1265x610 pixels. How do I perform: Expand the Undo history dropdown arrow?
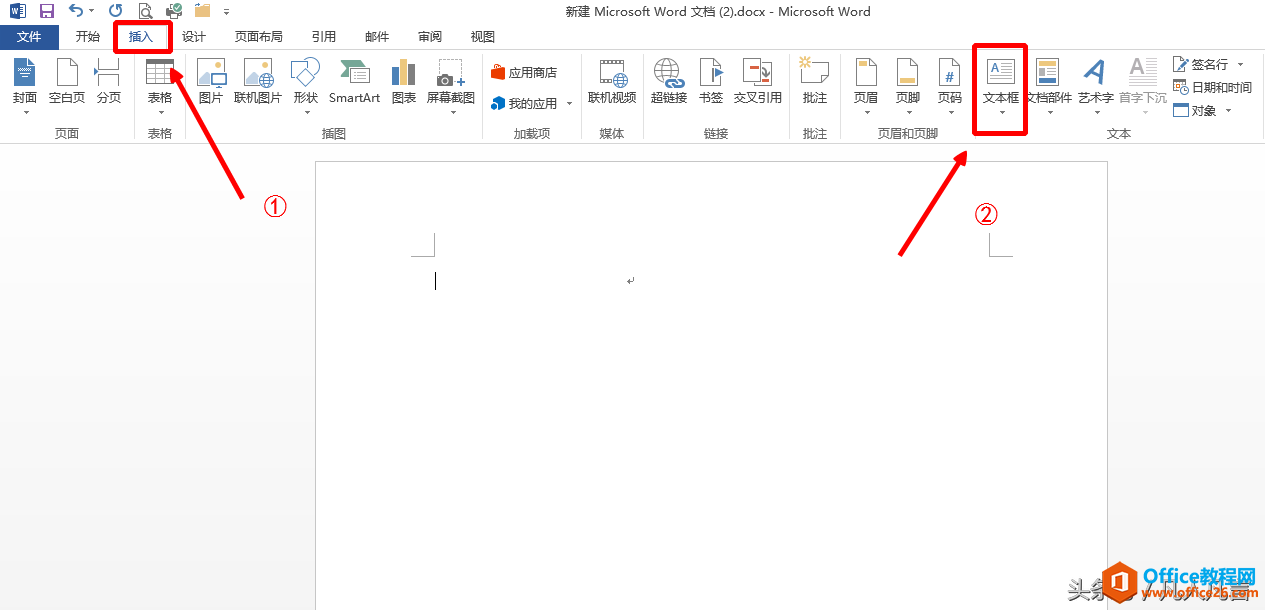coord(92,11)
